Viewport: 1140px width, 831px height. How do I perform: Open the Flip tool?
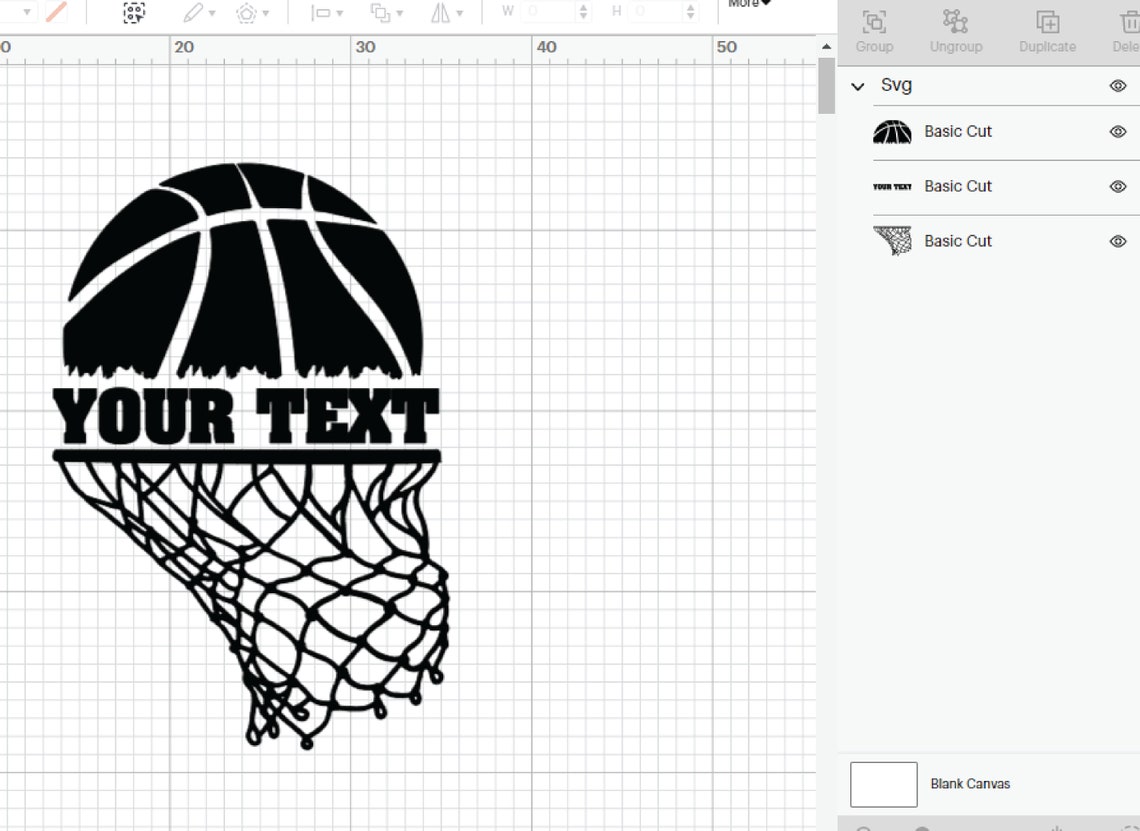[440, 13]
